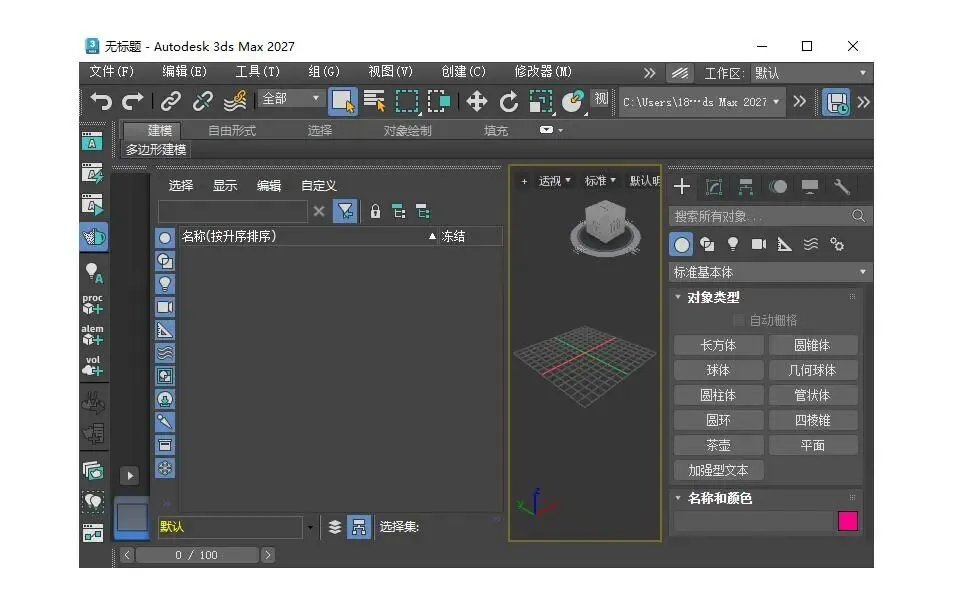Toggle Display Geometry filter in Scene Explorer
The height and width of the screenshot is (602, 953).
pyautogui.click(x=165, y=238)
